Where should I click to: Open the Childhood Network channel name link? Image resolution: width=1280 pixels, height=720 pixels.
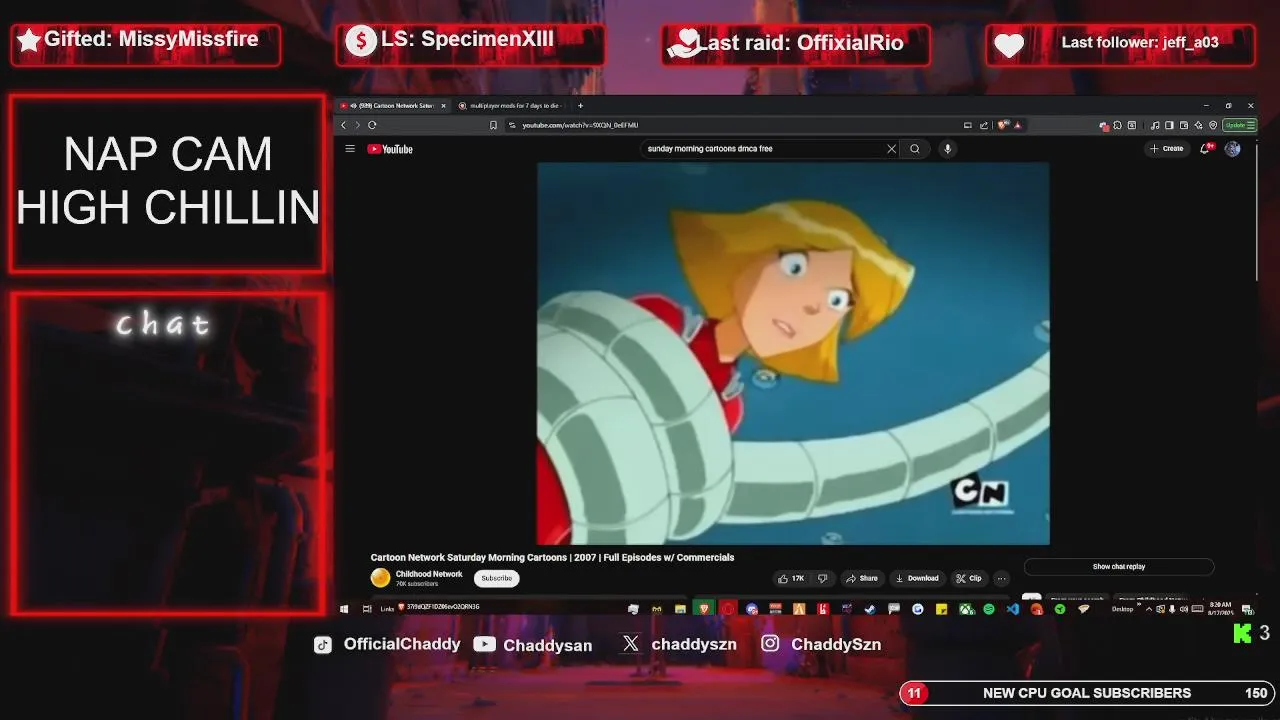click(x=429, y=574)
